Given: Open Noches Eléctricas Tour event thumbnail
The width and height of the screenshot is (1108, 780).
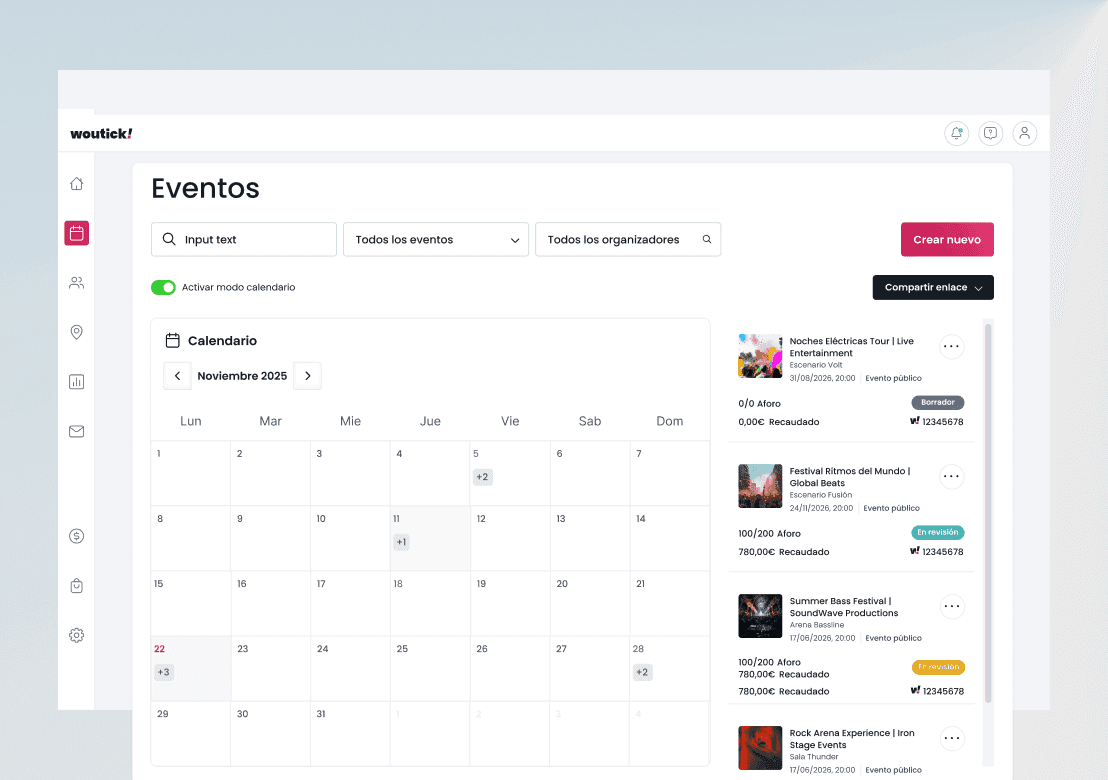Looking at the screenshot, I should pos(760,356).
